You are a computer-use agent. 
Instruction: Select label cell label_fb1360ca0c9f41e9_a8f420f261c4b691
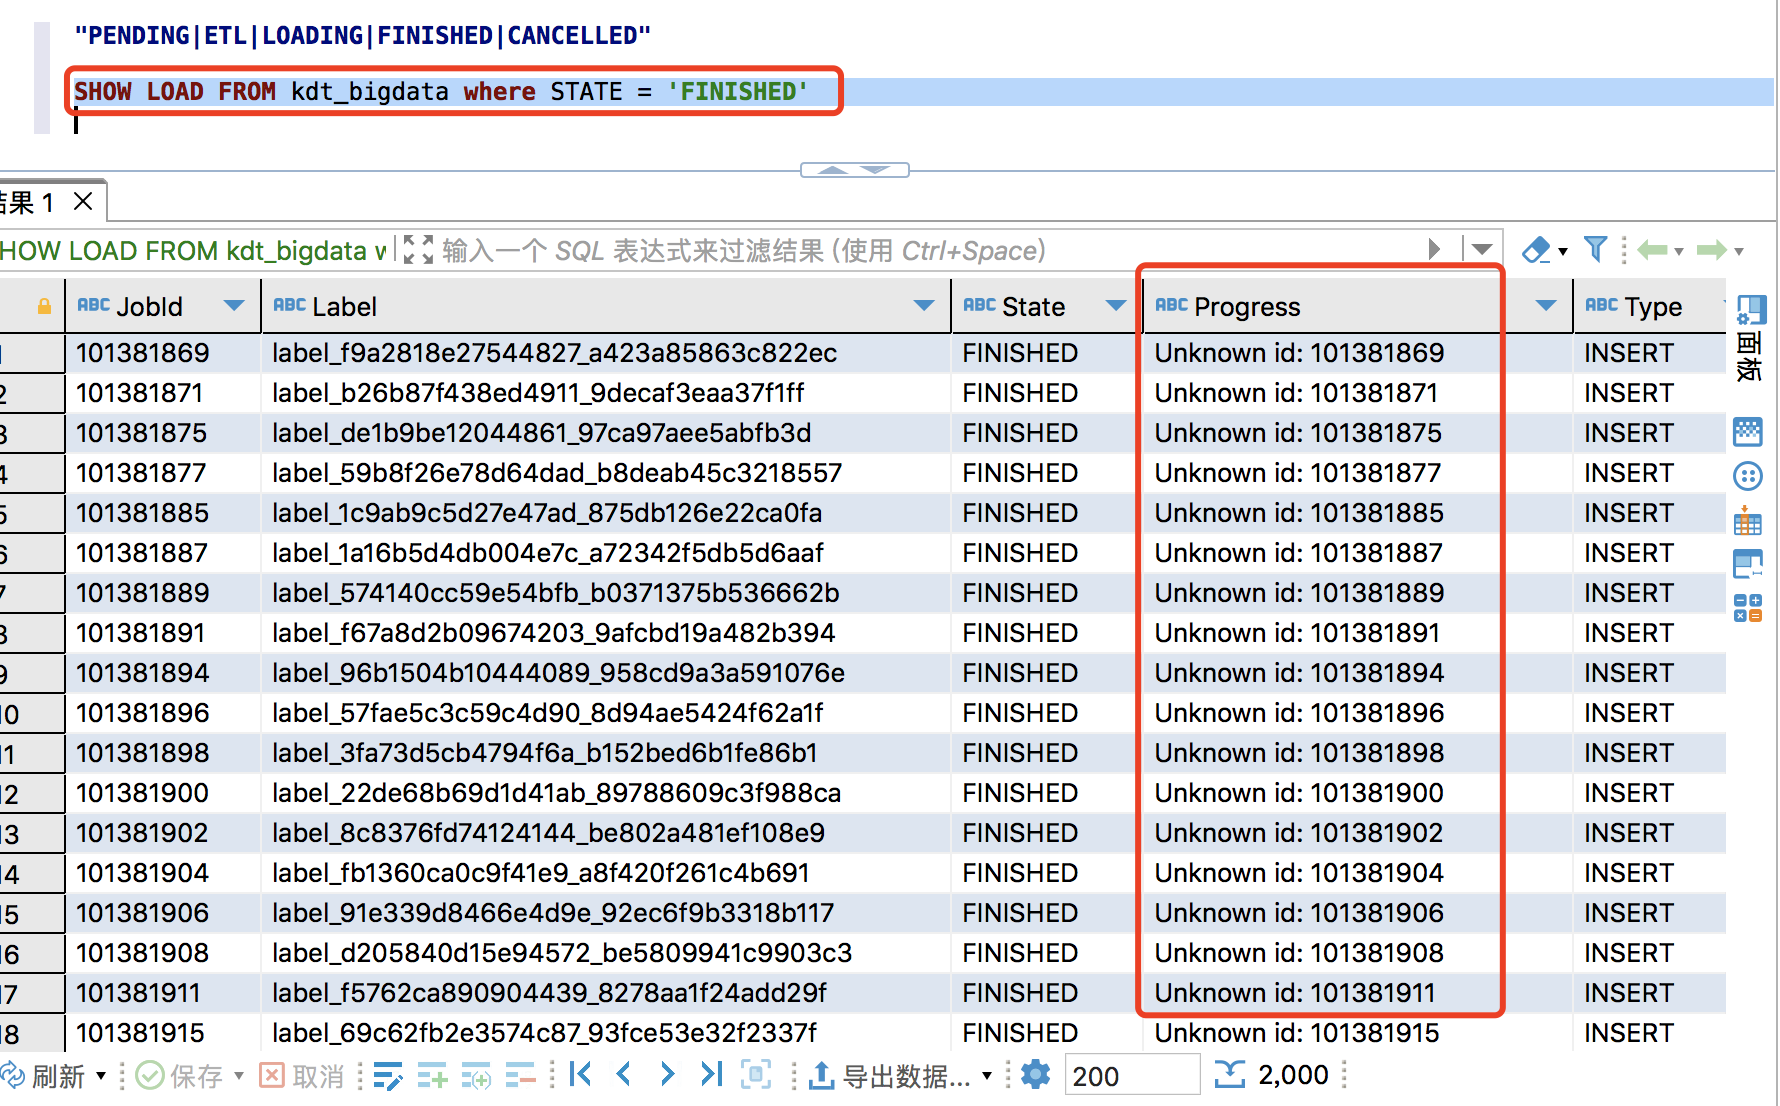tap(606, 873)
